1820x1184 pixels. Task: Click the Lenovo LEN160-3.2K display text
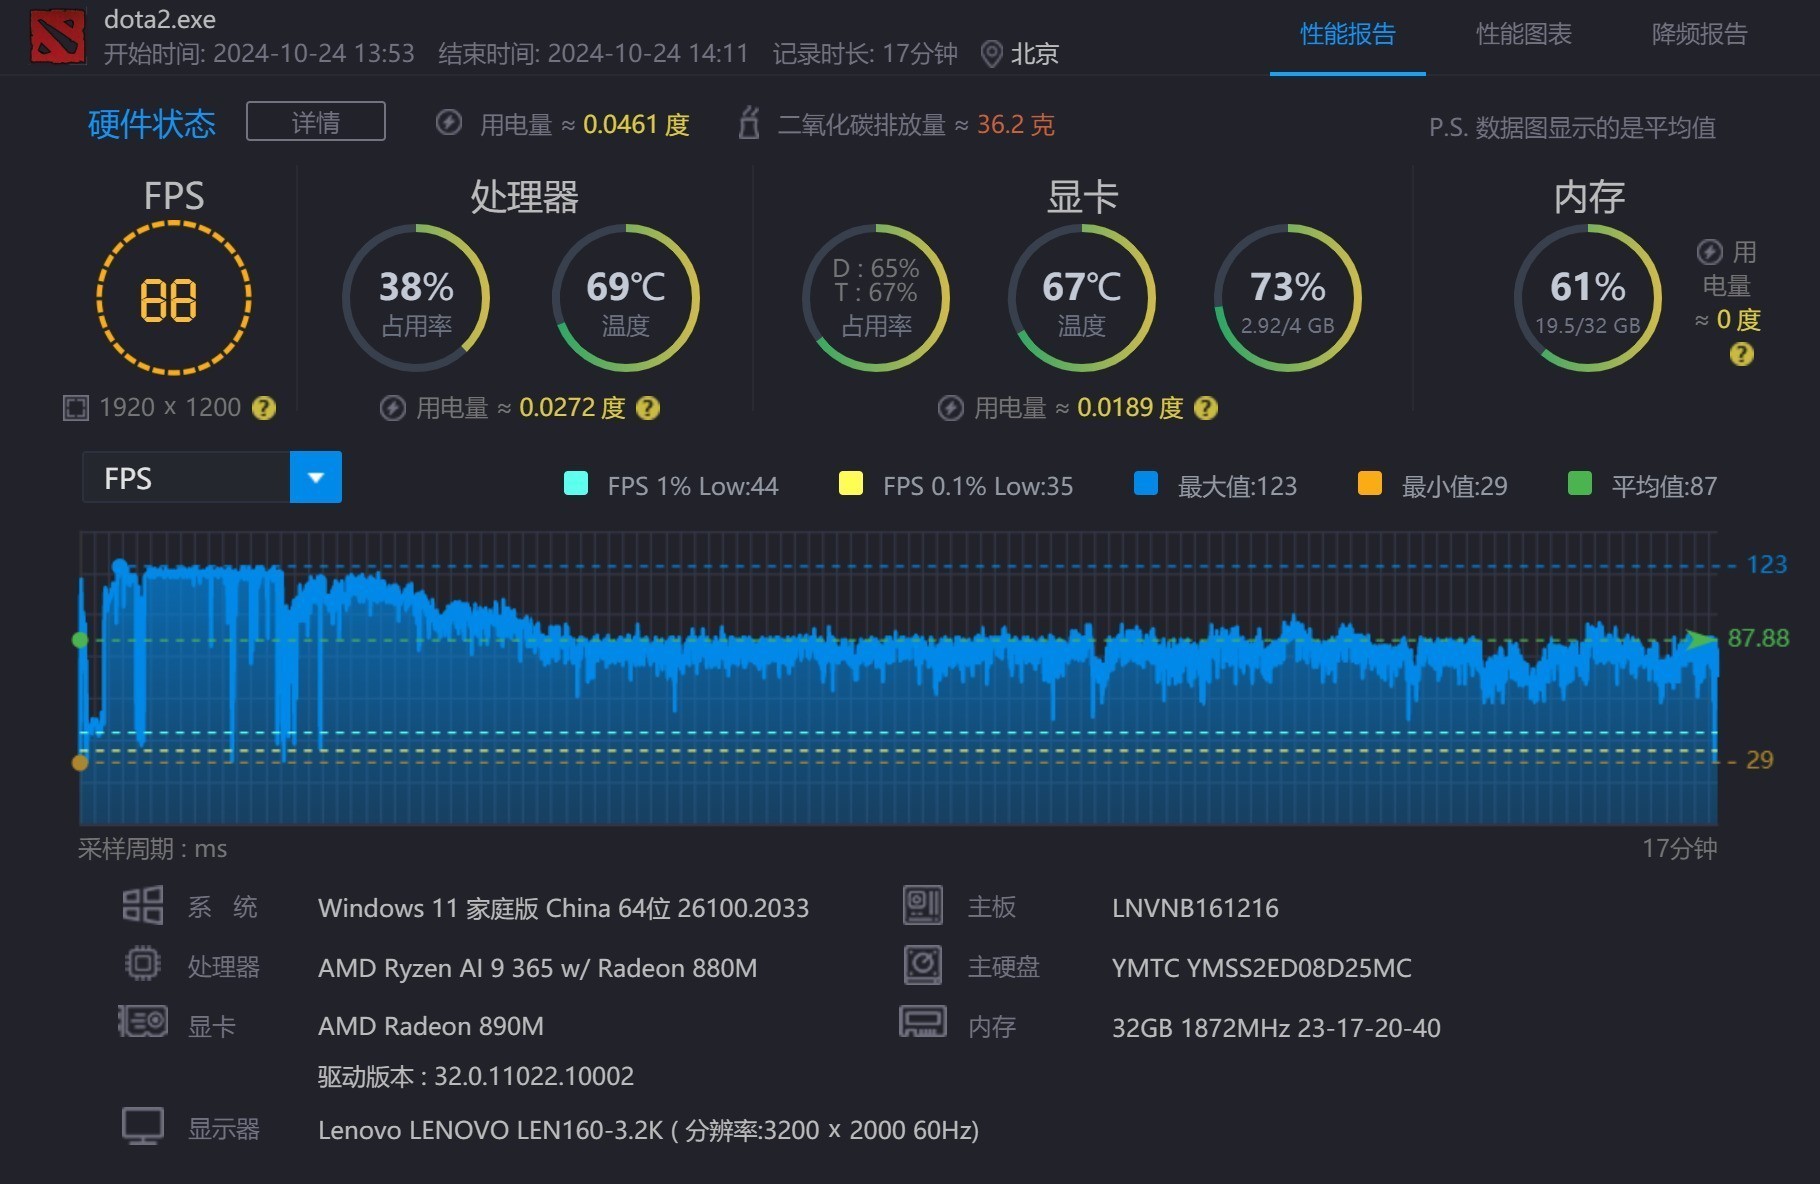648,1130
